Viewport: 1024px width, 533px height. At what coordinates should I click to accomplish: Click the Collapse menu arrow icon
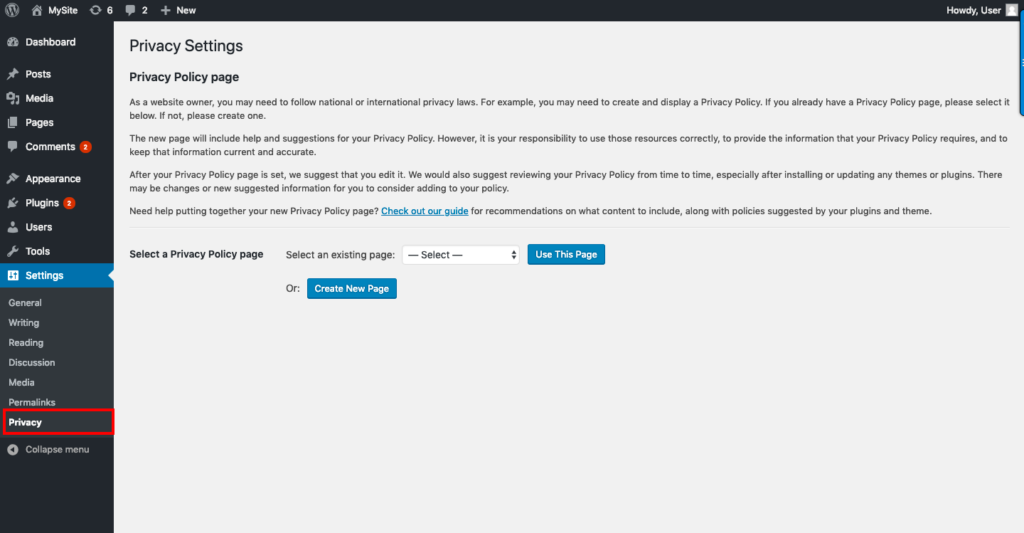pos(13,449)
